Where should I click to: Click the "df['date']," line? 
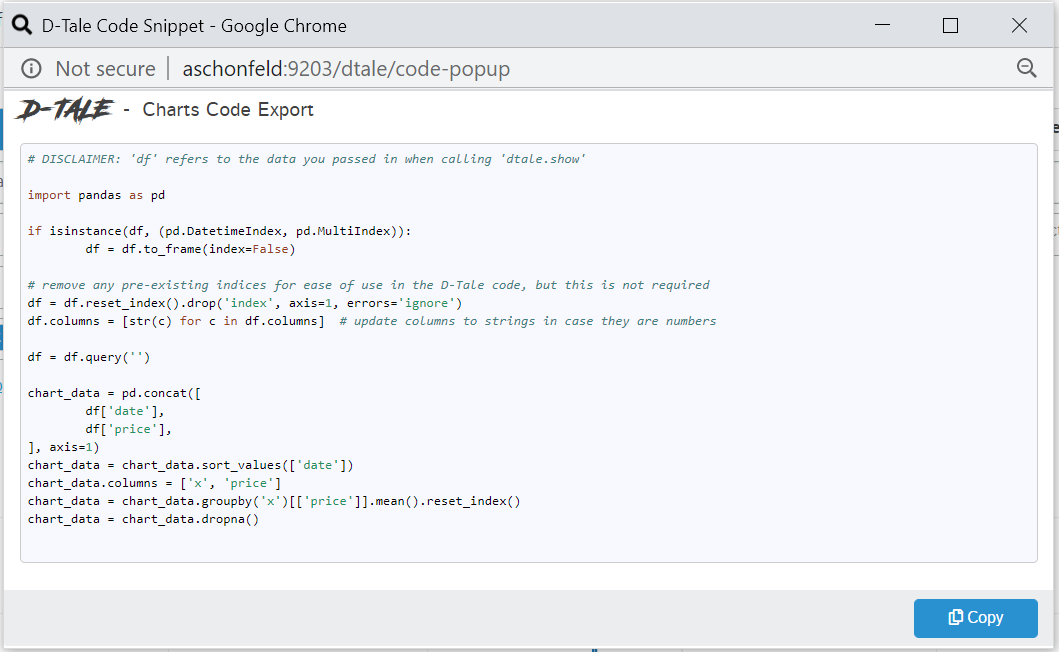(124, 411)
